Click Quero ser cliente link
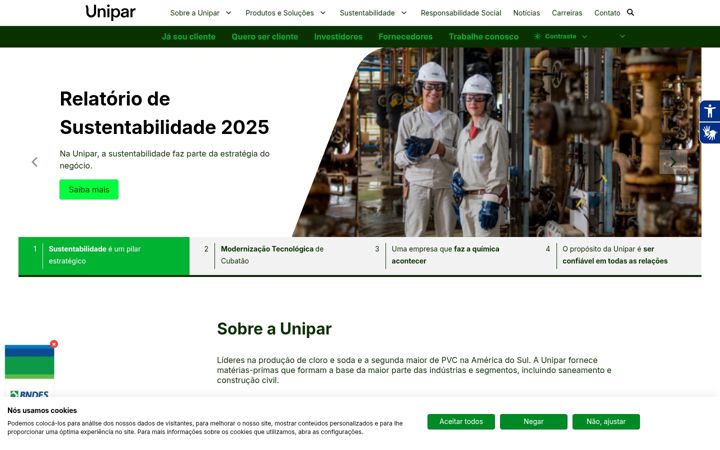Screen dimensions: 720x450 pos(264,37)
